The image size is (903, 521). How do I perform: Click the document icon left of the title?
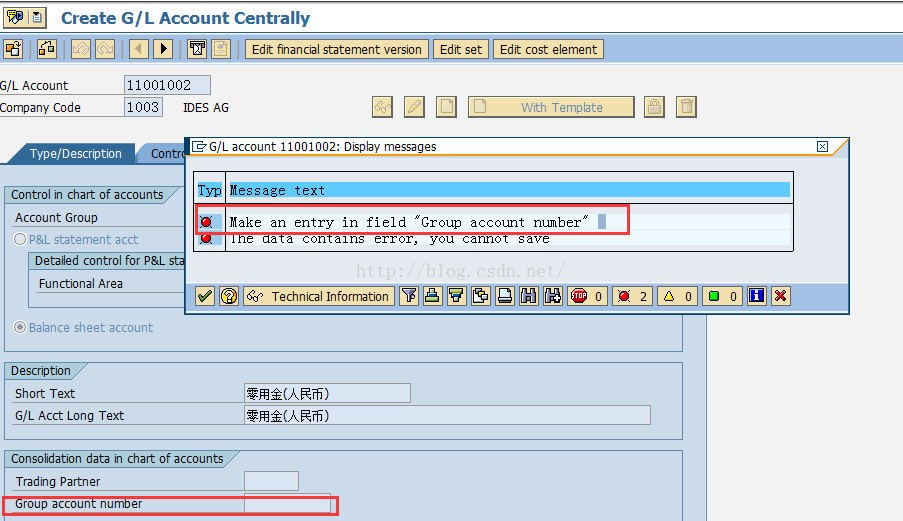click(x=37, y=17)
